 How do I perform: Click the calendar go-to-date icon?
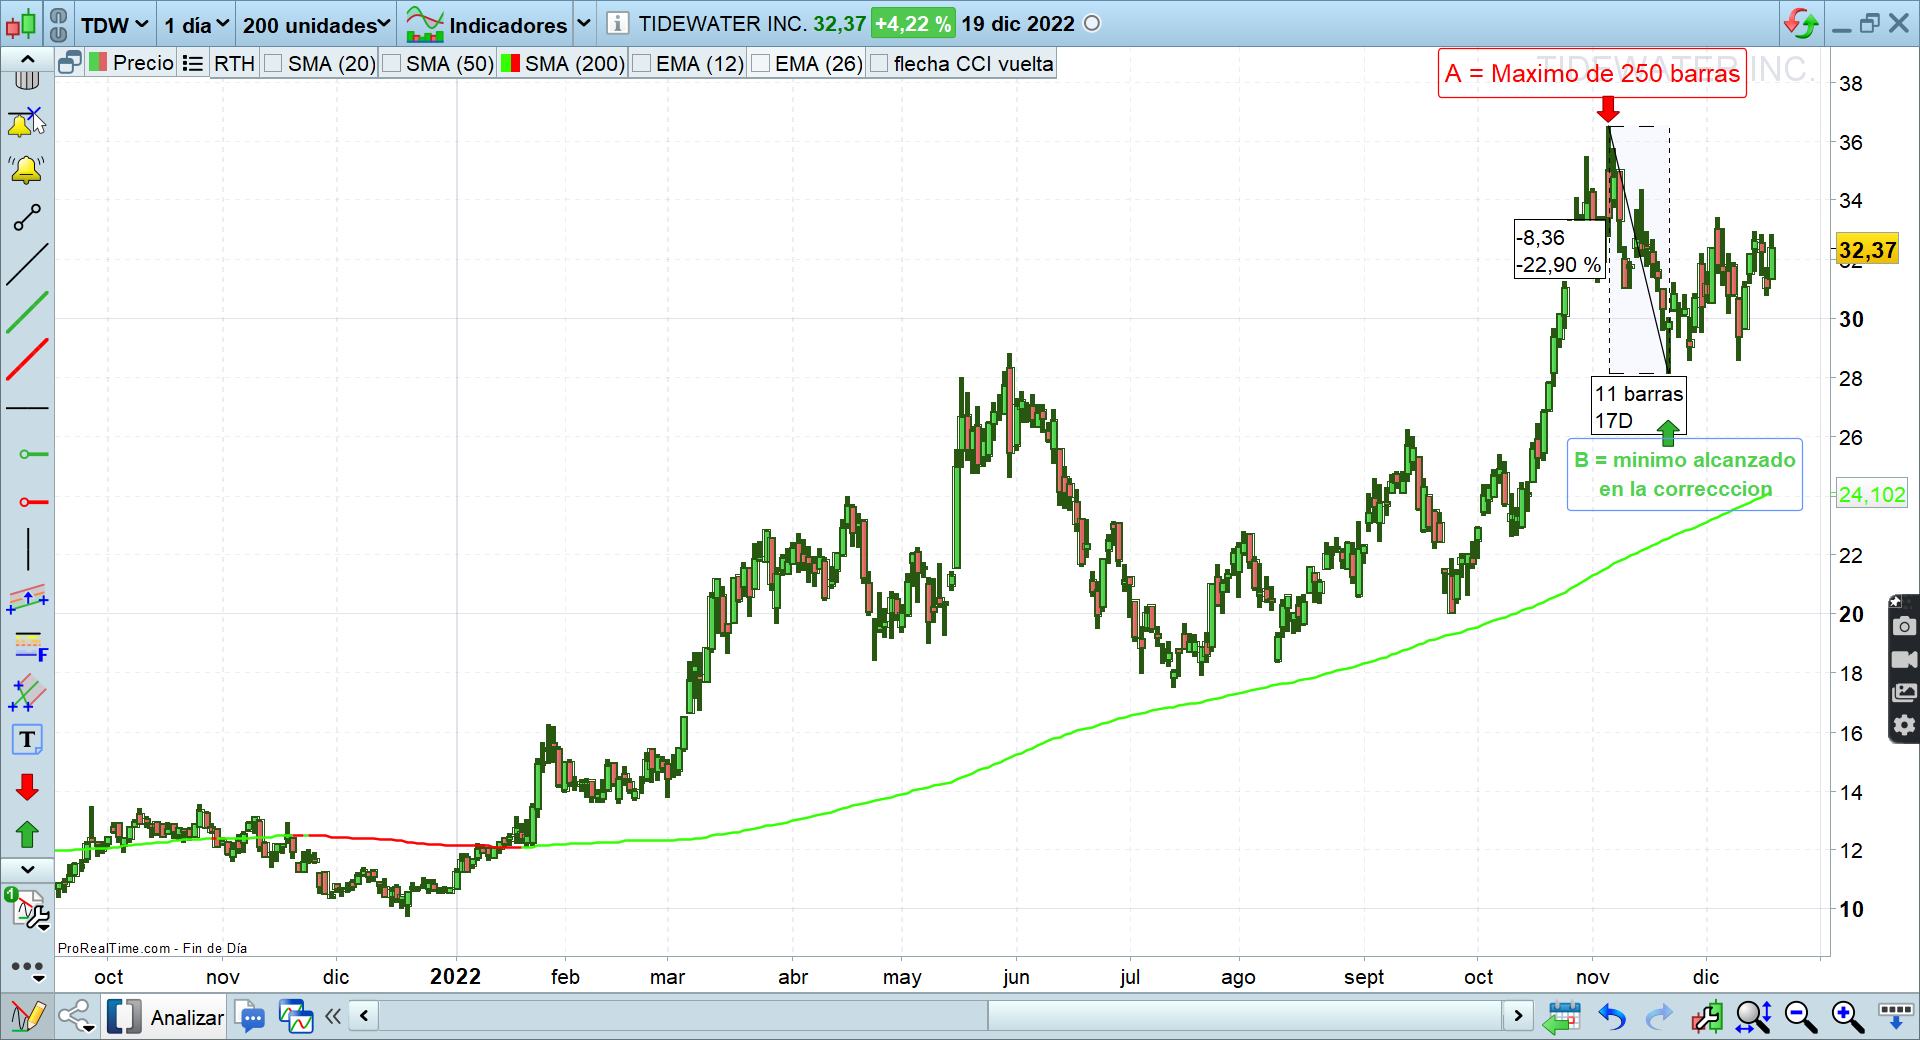pyautogui.click(x=1561, y=1017)
